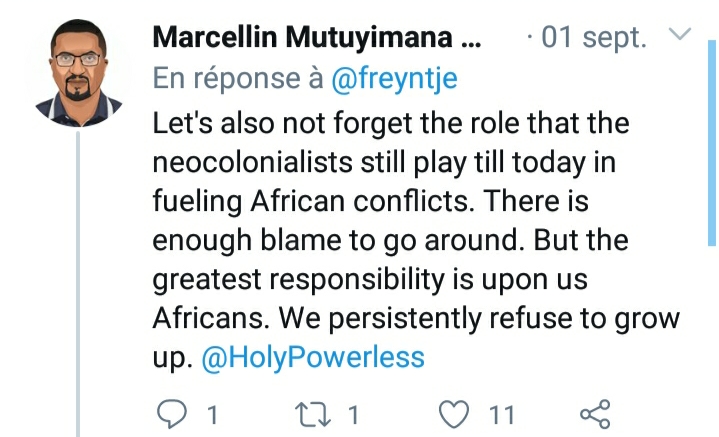The width and height of the screenshot is (719, 437).
Task: Like the tweet with the heart icon
Action: [455, 412]
